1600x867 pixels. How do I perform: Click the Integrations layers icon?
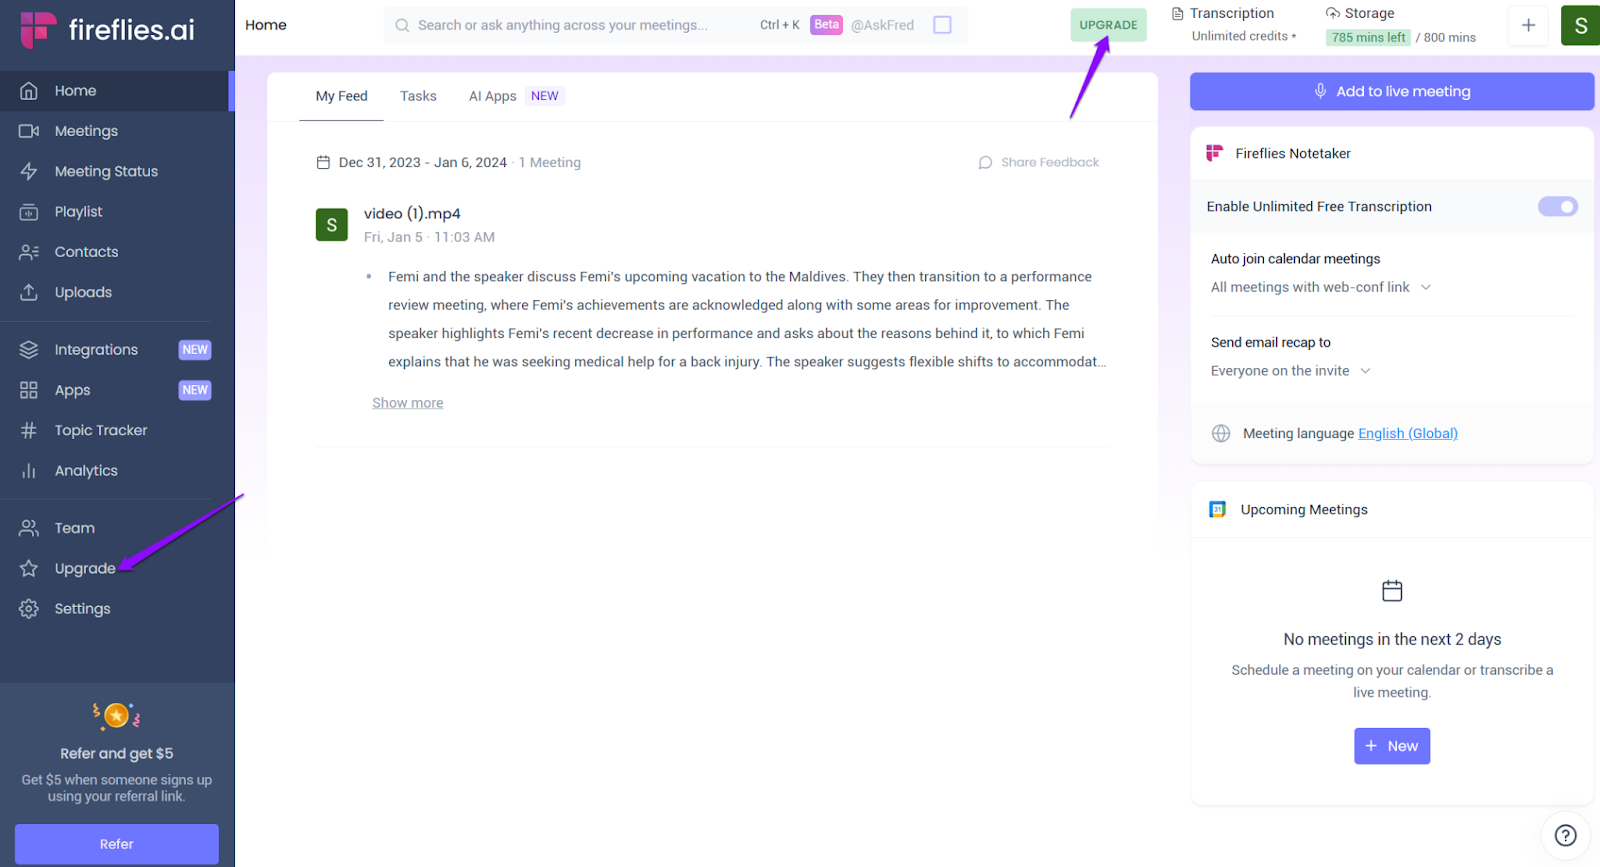(29, 350)
